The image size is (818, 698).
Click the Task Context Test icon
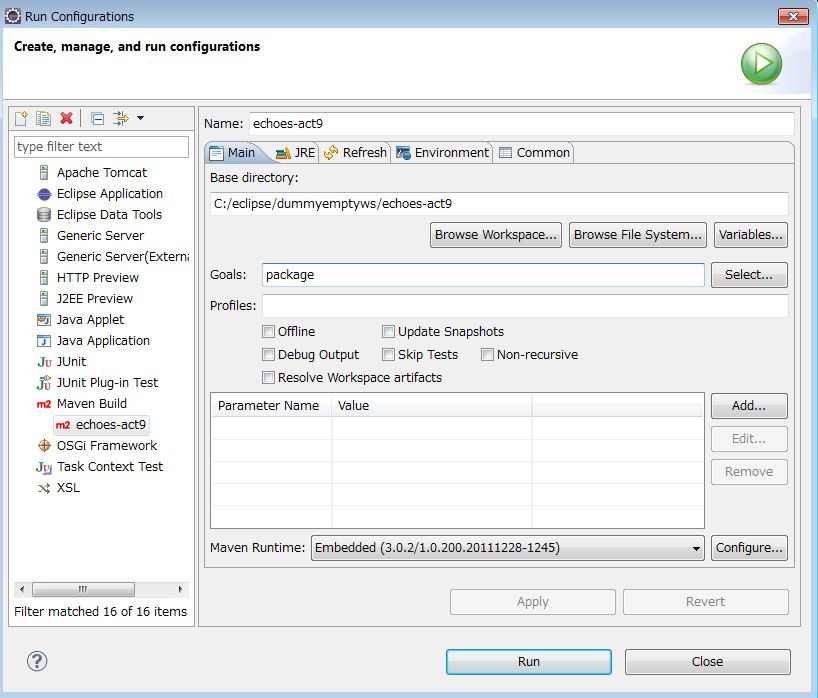(44, 467)
